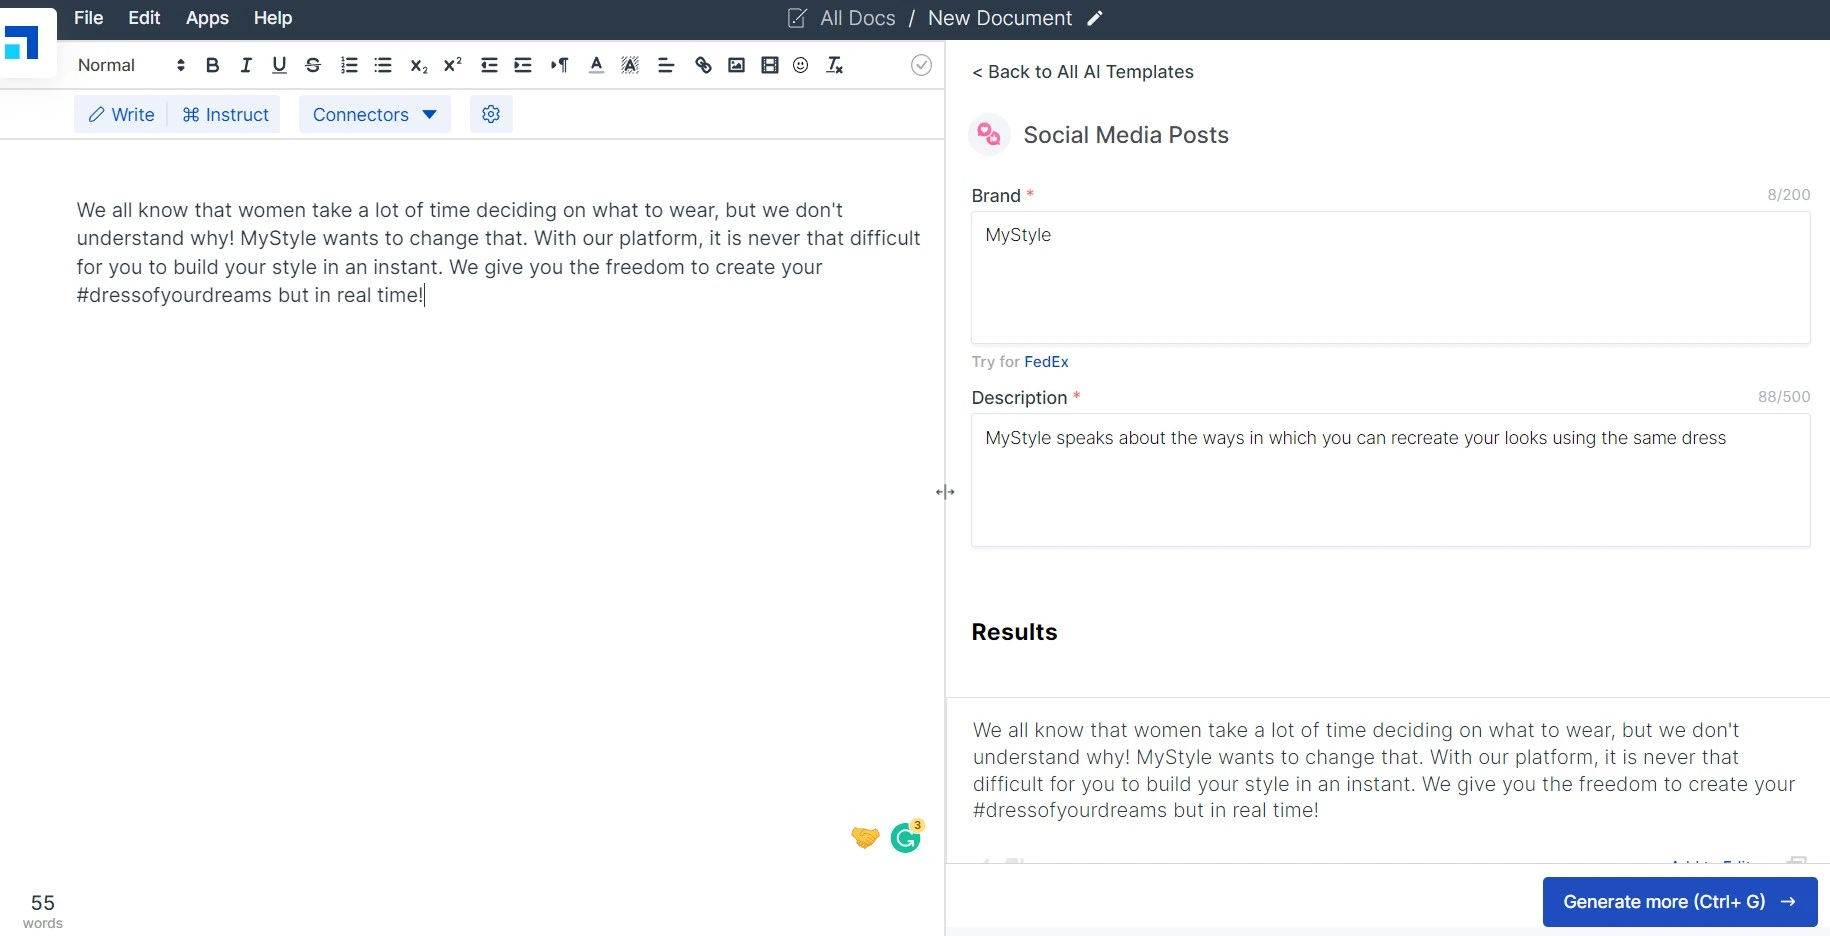
Task: Expand the Connectors dropdown
Action: (375, 114)
